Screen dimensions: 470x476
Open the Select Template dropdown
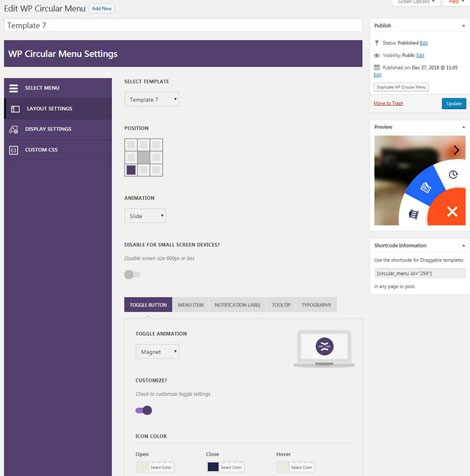tap(152, 99)
